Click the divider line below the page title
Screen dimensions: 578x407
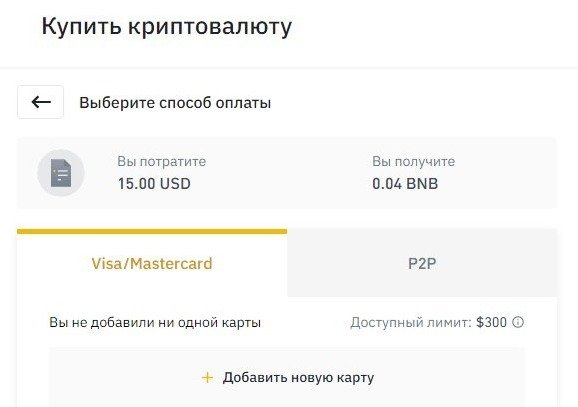coord(289,68)
